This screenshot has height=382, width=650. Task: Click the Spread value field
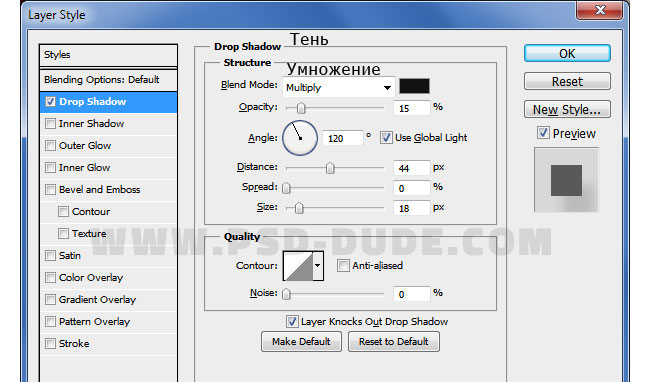point(412,188)
